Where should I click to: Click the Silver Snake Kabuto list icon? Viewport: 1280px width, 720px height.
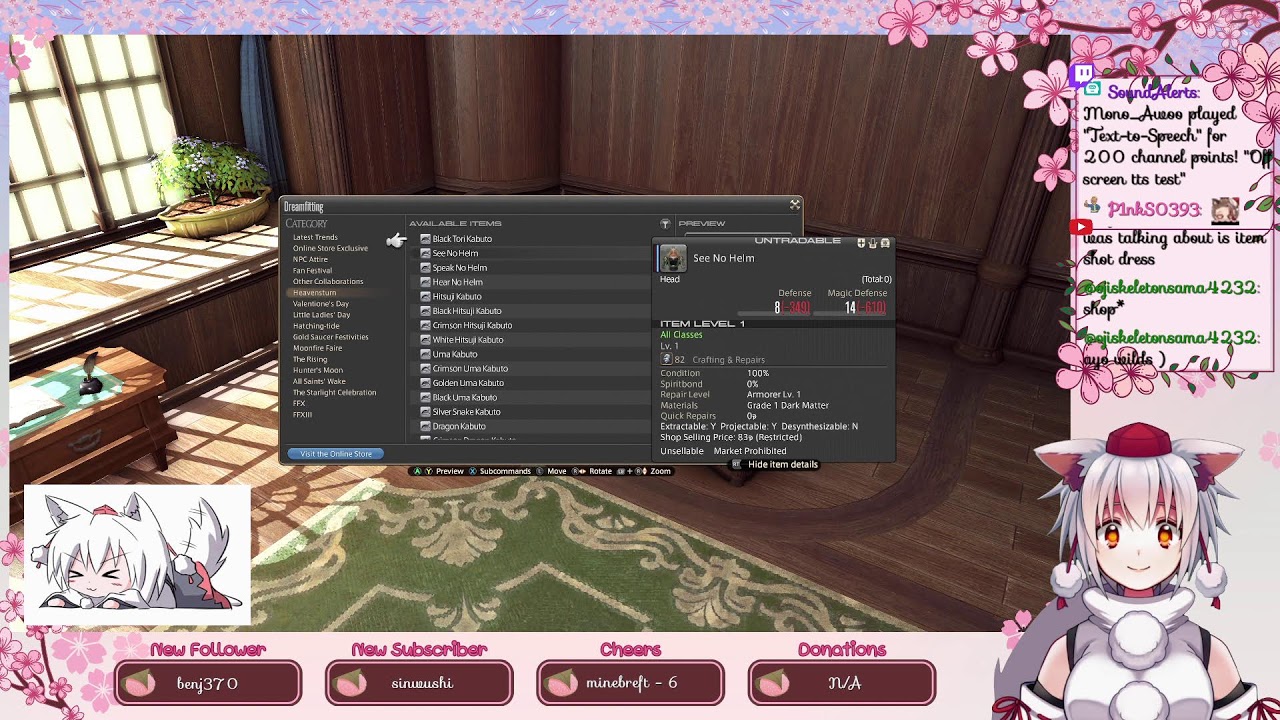pyautogui.click(x=425, y=412)
